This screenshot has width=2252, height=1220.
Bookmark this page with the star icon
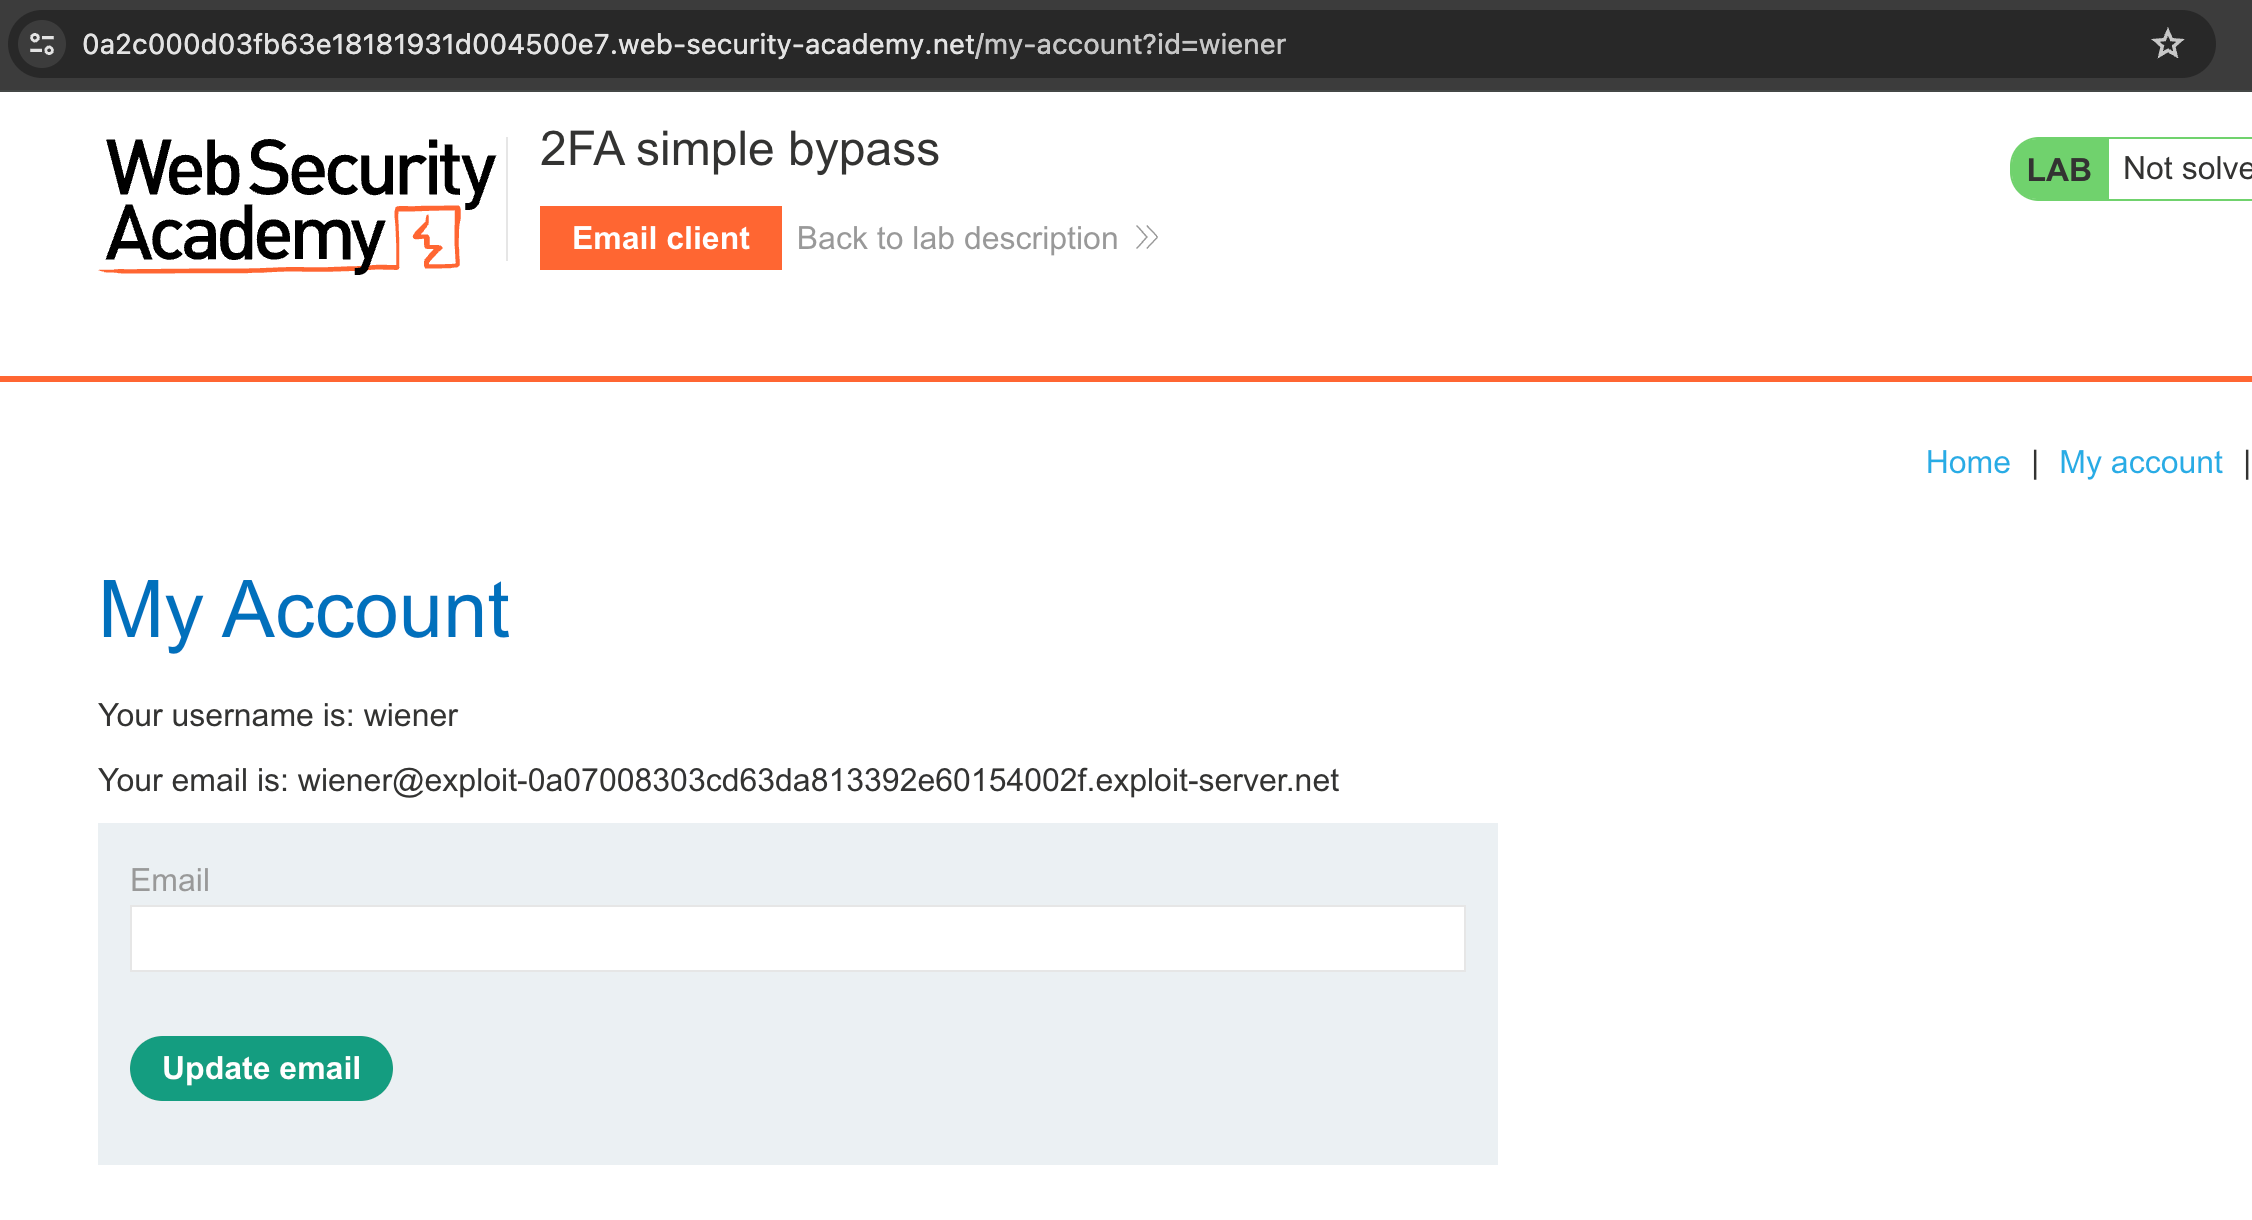[x=2167, y=44]
